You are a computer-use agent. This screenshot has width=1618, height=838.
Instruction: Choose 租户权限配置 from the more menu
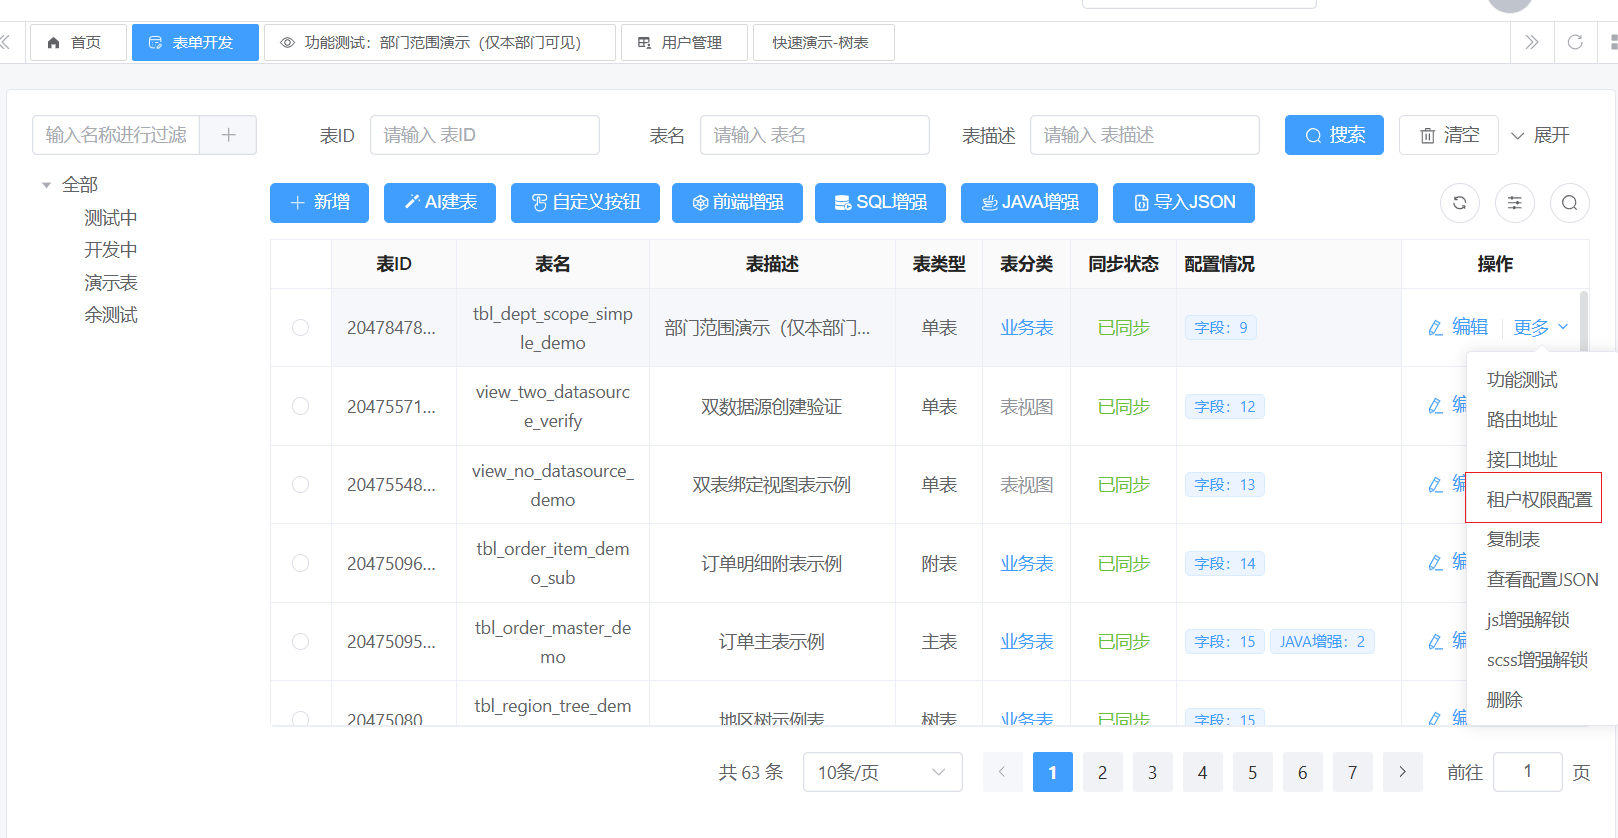tap(1538, 499)
